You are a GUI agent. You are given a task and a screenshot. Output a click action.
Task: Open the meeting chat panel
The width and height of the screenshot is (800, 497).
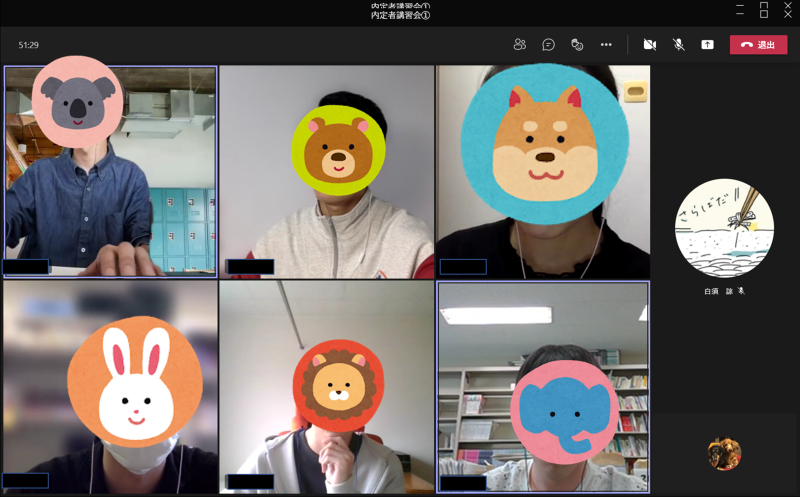(548, 45)
